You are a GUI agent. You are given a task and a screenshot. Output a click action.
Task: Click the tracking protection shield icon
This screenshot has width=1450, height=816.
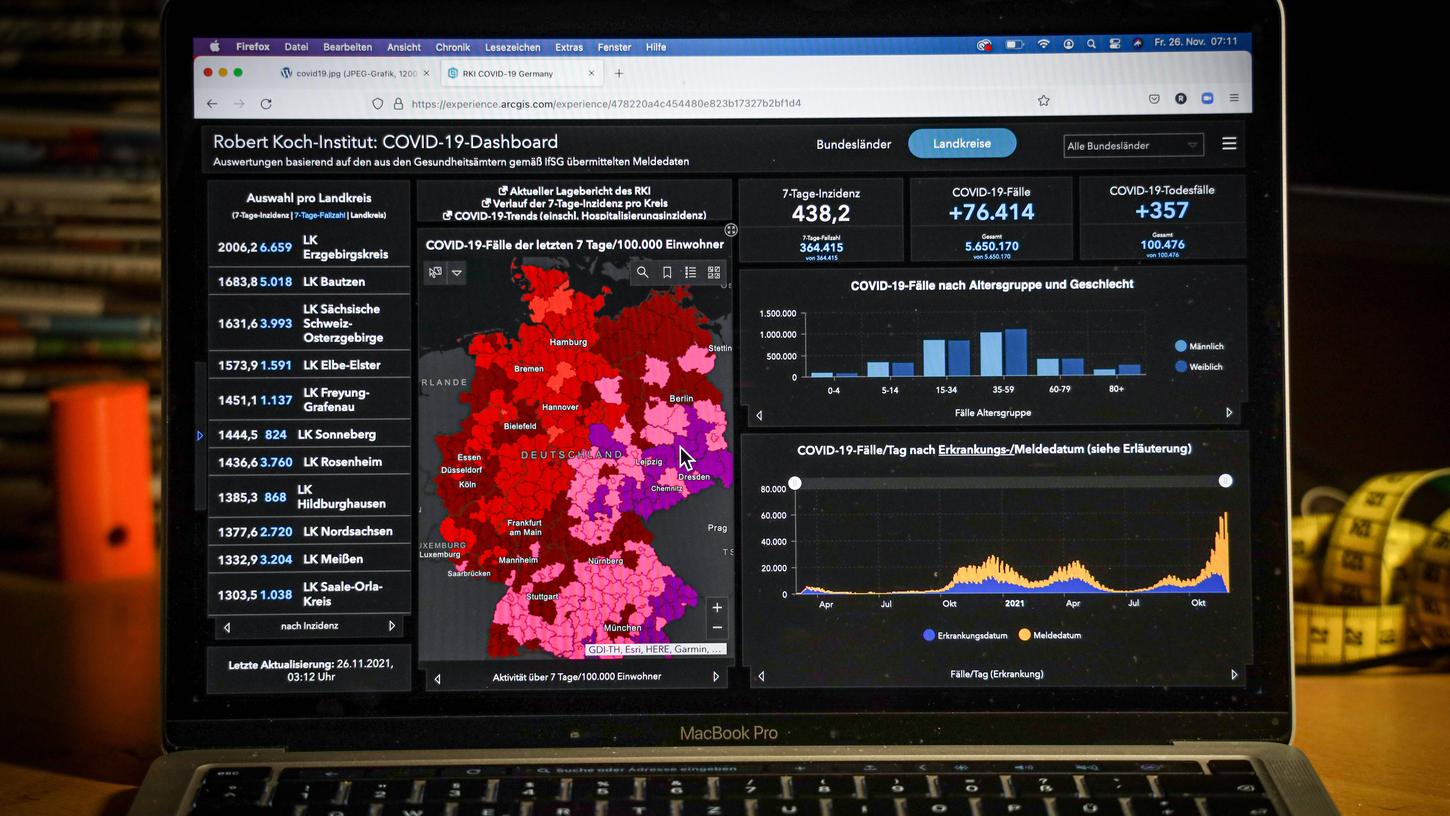pyautogui.click(x=377, y=104)
